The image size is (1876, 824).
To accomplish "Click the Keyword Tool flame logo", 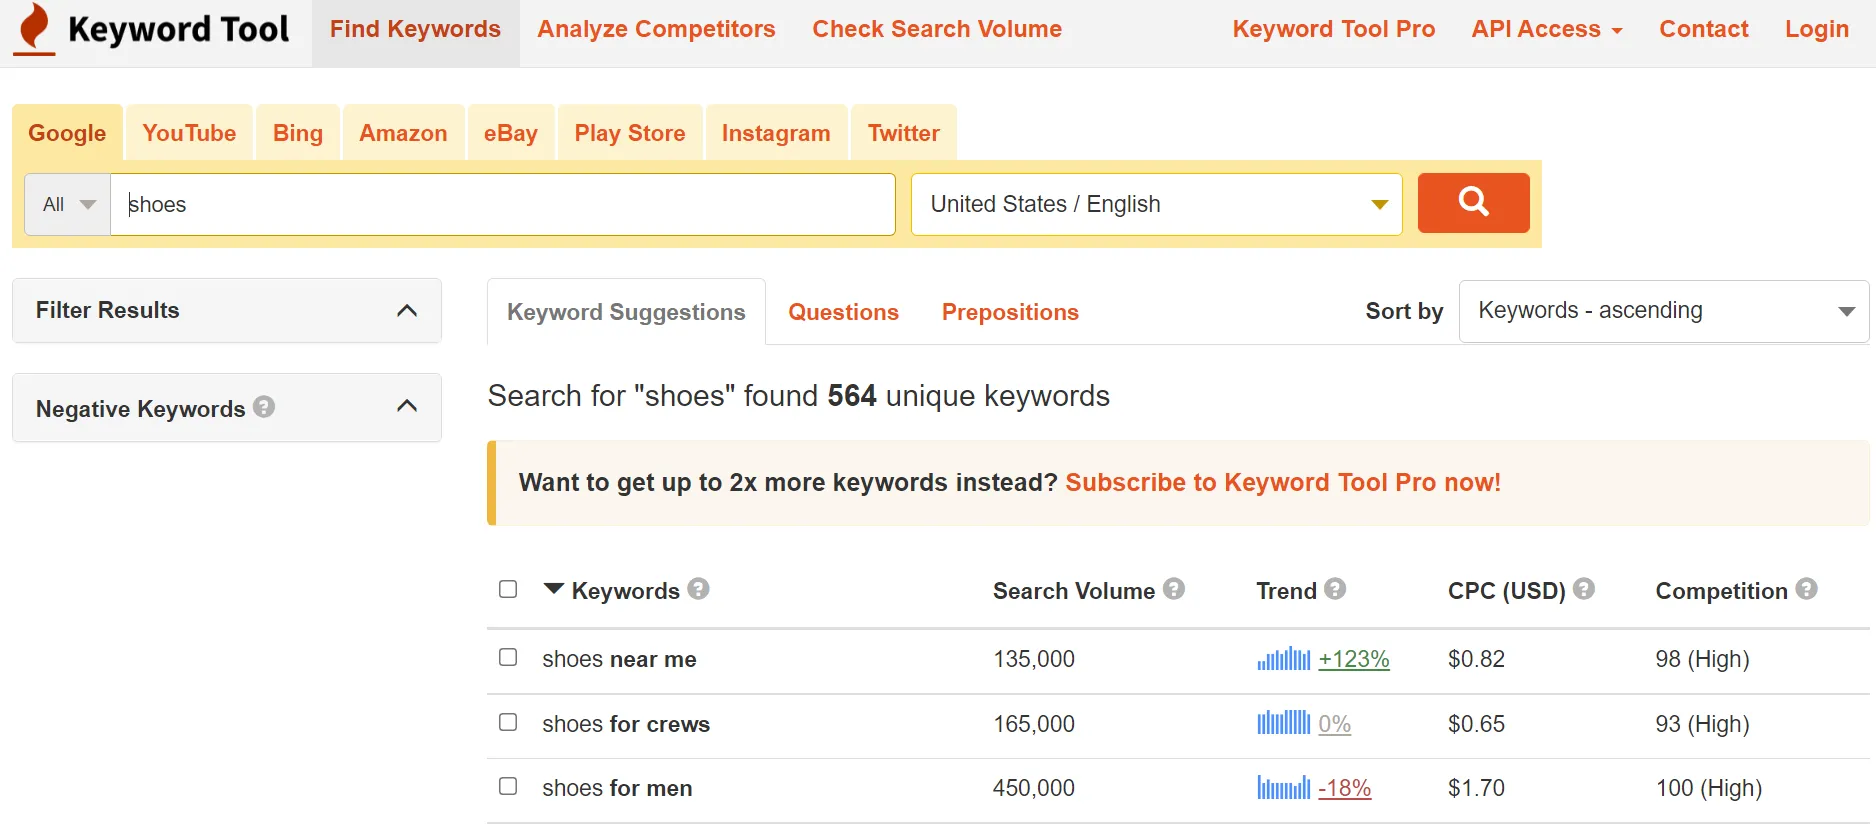I will tap(36, 28).
